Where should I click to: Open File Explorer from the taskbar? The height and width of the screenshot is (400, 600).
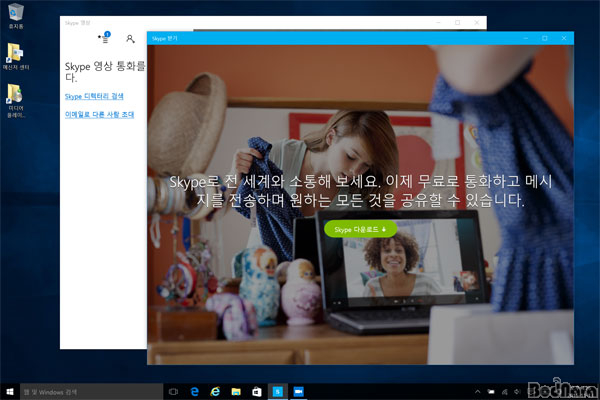pyautogui.click(x=236, y=392)
